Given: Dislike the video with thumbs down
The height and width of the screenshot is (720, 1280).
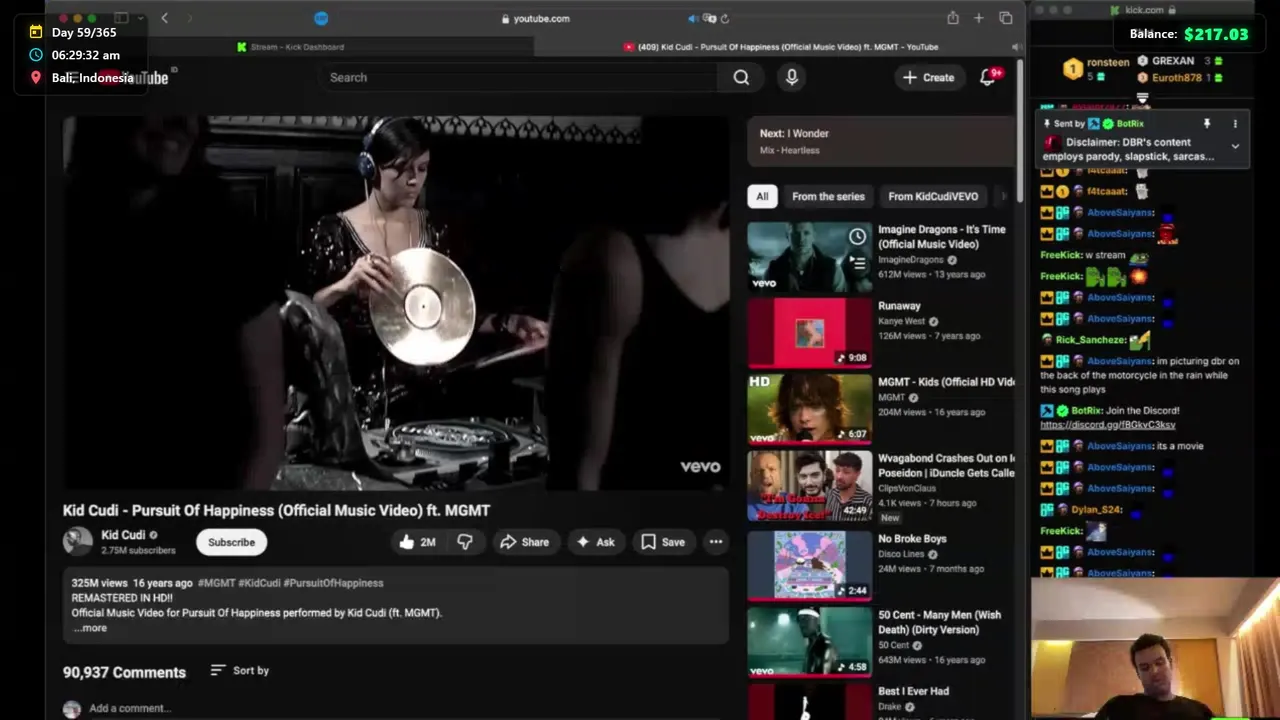Looking at the screenshot, I should coord(465,542).
